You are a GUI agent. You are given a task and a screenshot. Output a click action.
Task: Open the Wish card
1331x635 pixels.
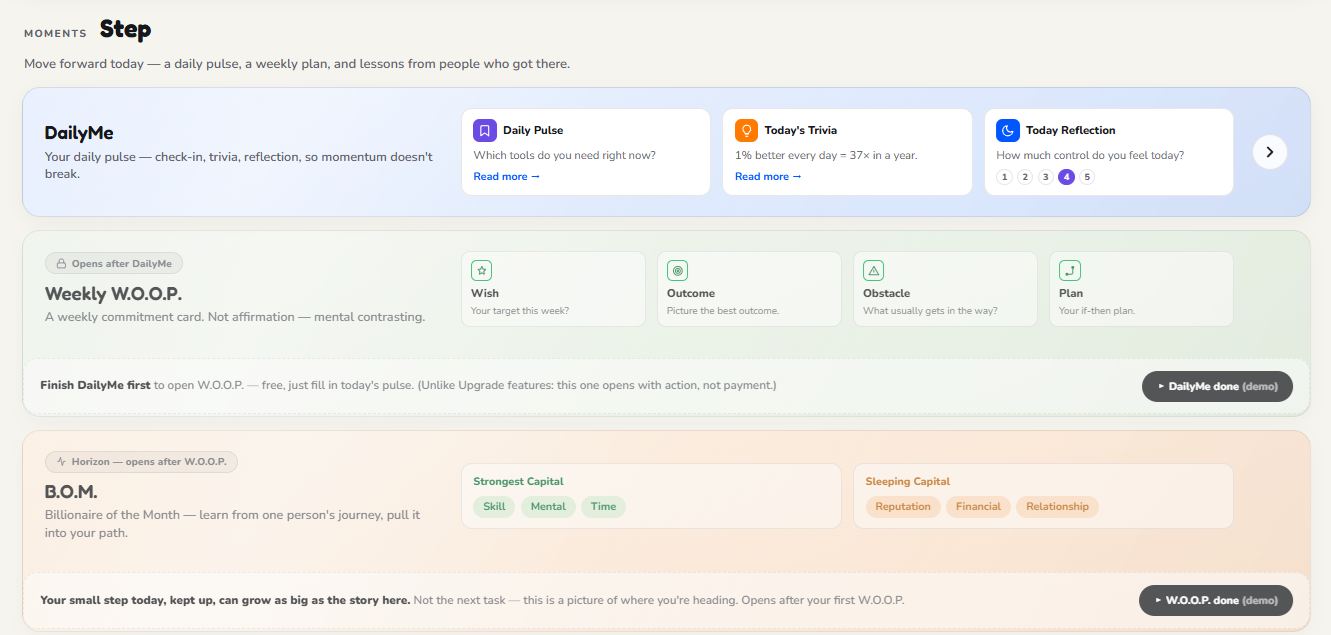(553, 289)
